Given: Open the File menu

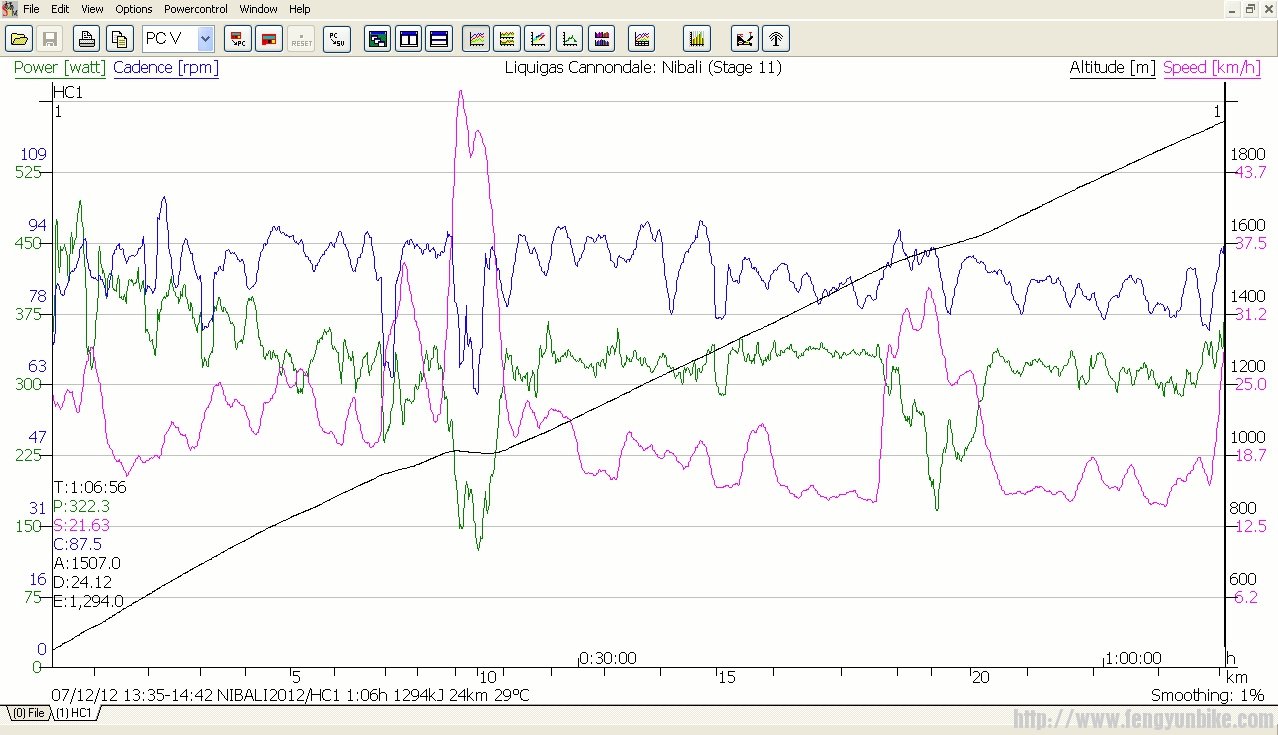Looking at the screenshot, I should coord(31,9).
